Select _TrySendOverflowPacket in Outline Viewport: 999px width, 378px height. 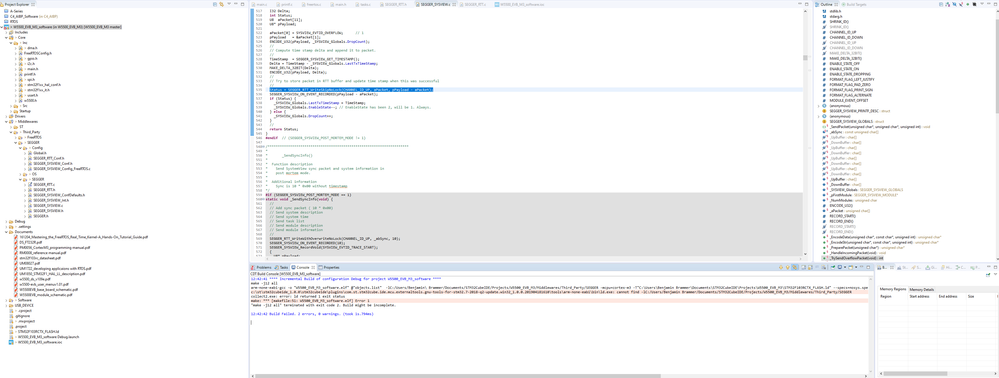pos(856,258)
